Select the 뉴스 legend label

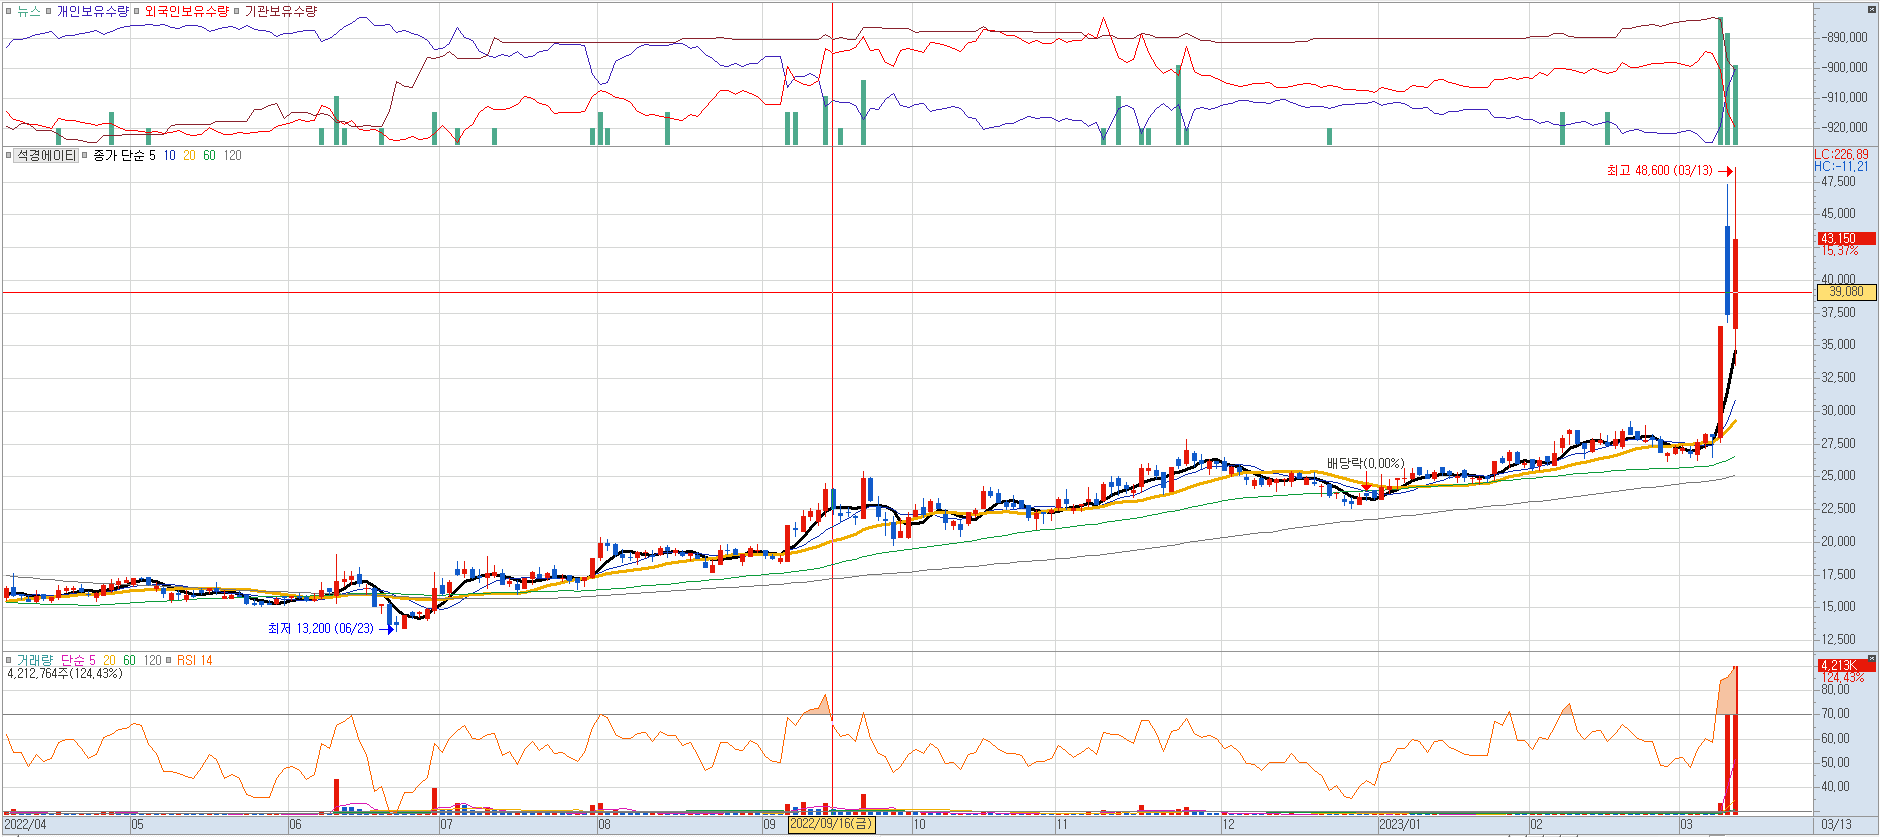click(29, 12)
